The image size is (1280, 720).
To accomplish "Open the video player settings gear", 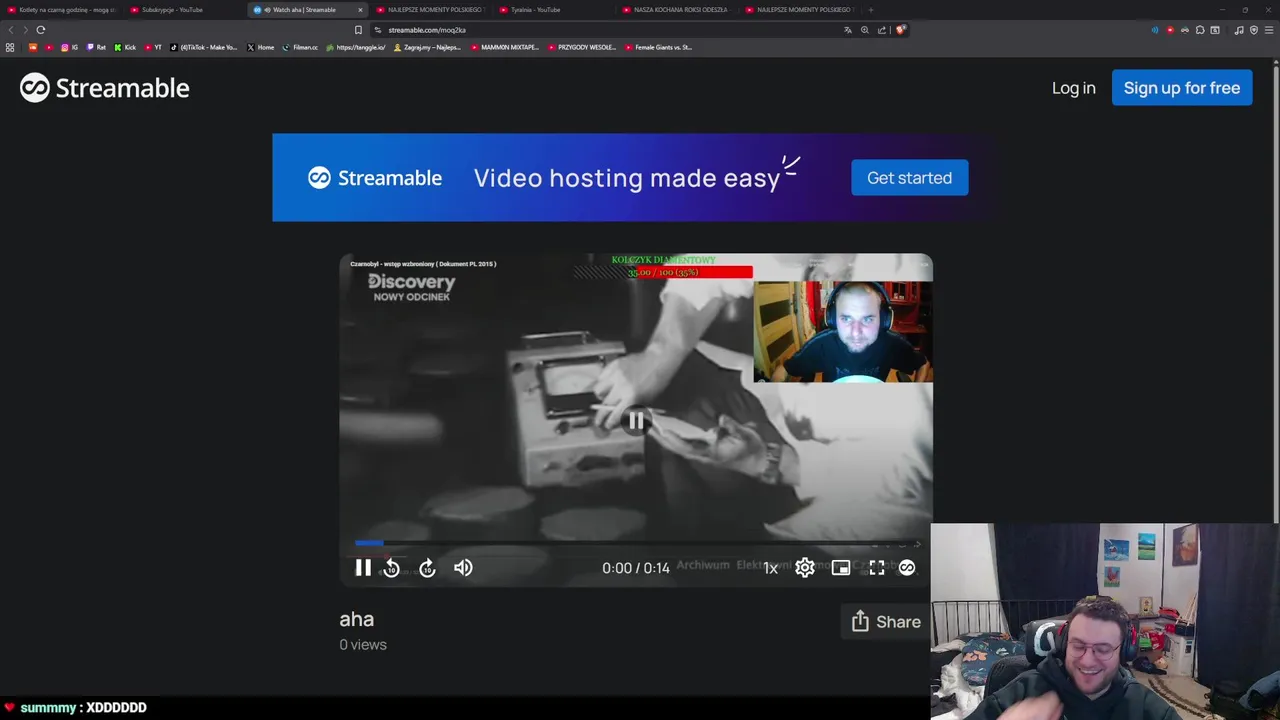I will click(x=805, y=568).
